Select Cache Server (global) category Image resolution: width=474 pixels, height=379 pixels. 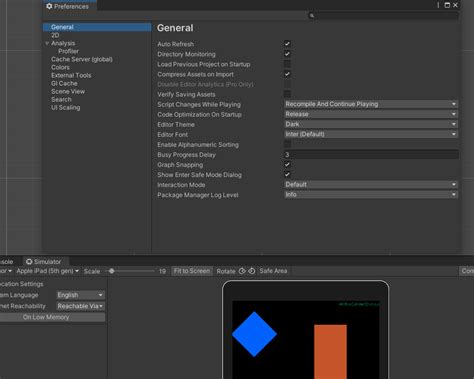pyautogui.click(x=82, y=59)
